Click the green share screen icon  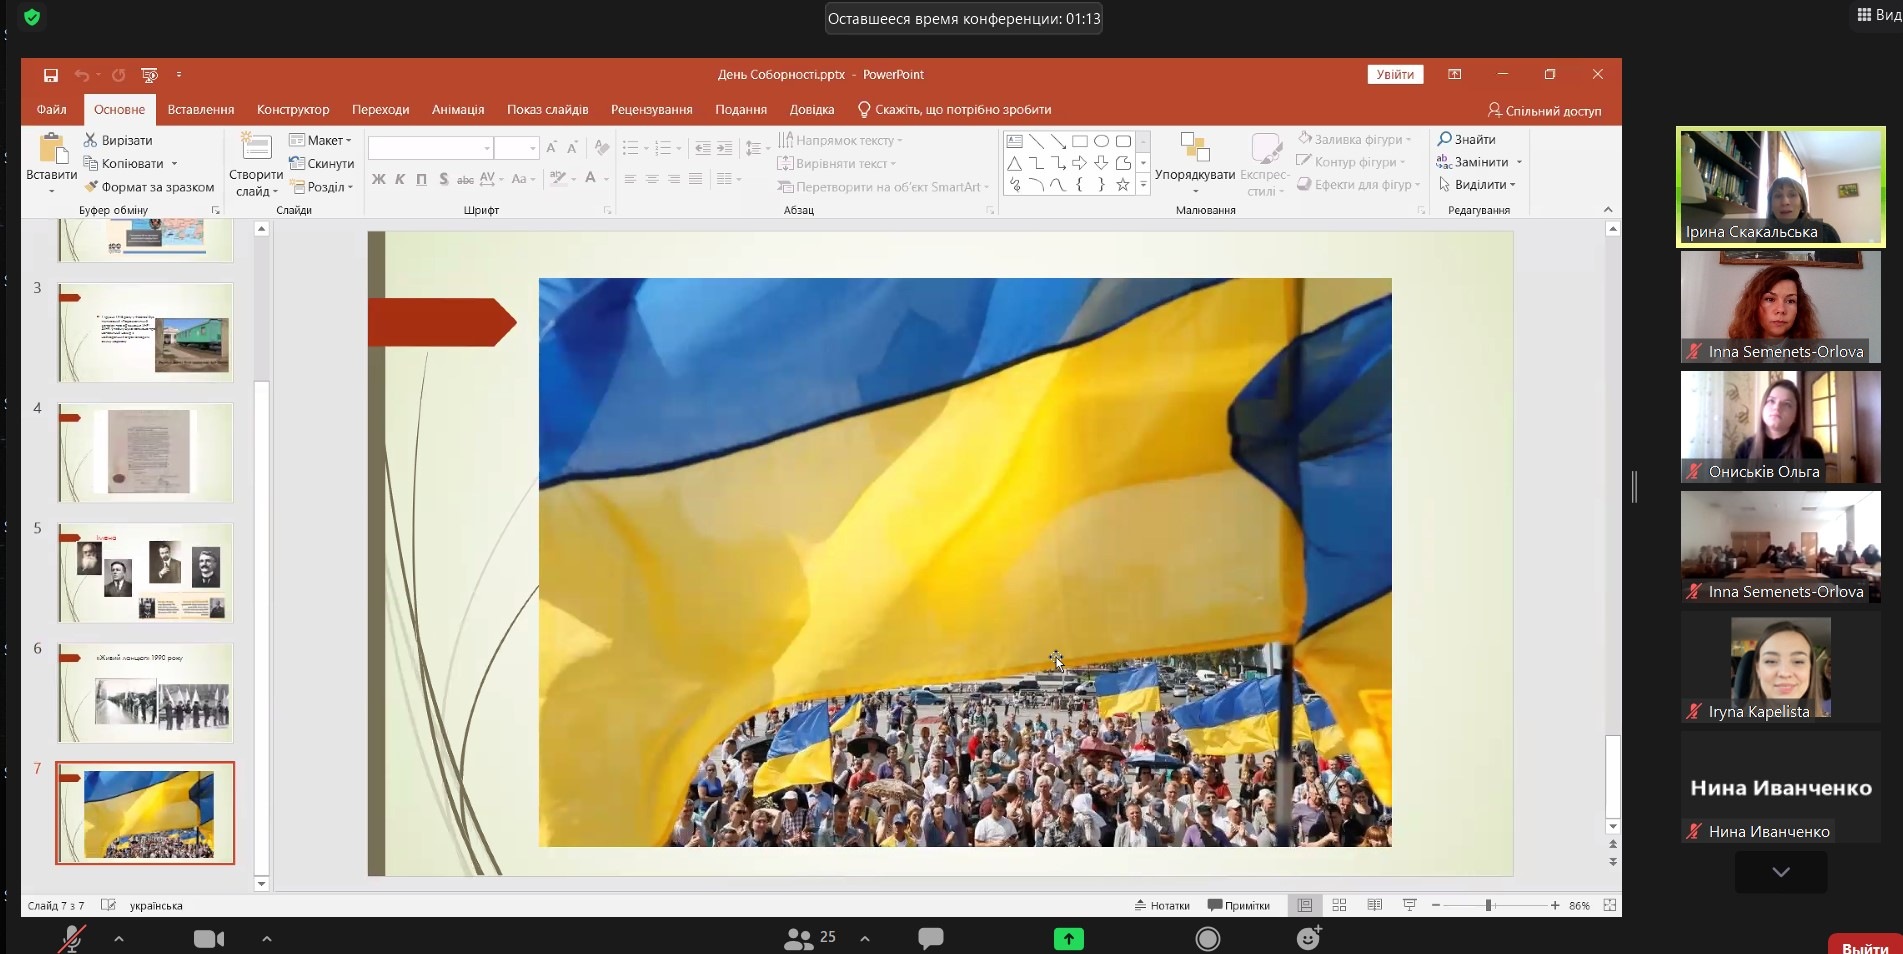click(x=1068, y=939)
